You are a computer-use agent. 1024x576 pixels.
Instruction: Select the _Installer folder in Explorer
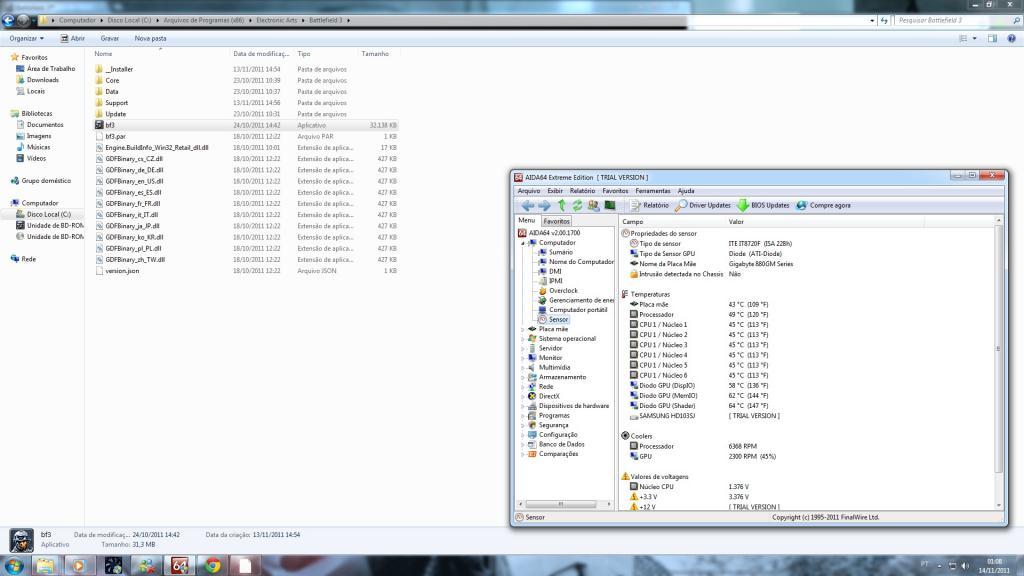point(246,69)
